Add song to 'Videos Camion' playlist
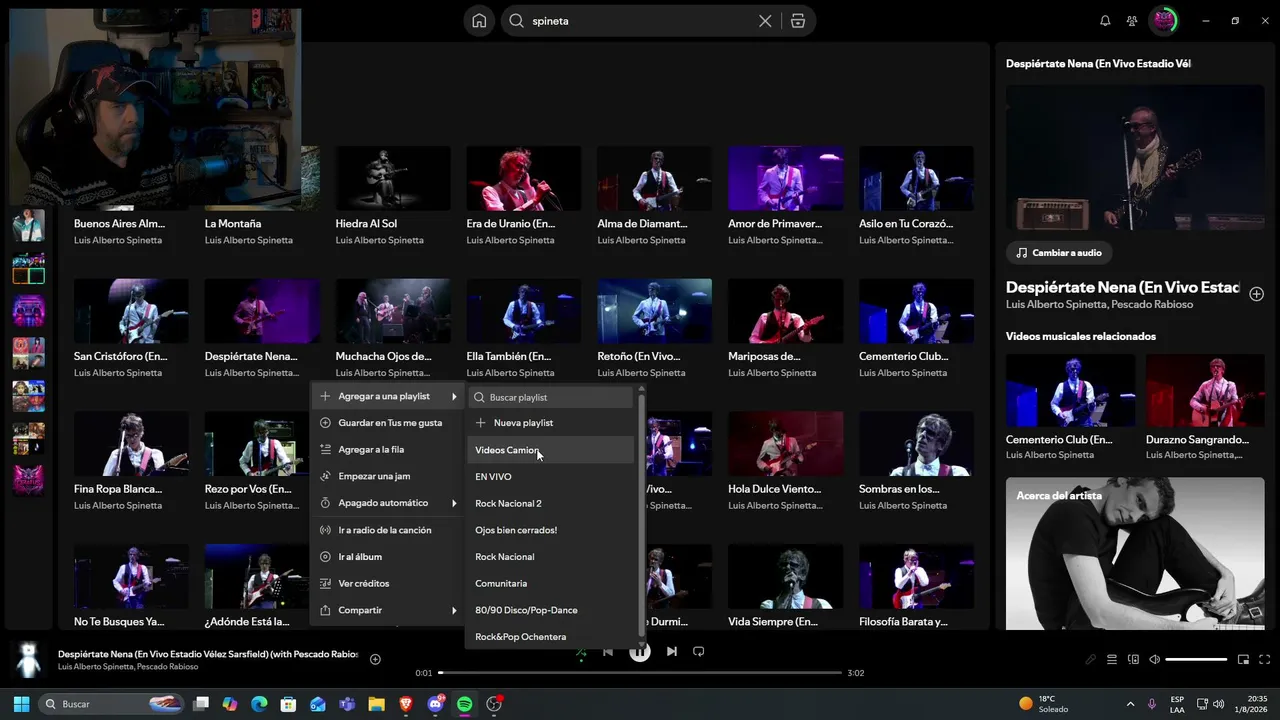Viewport: 1280px width, 720px height. [551, 450]
